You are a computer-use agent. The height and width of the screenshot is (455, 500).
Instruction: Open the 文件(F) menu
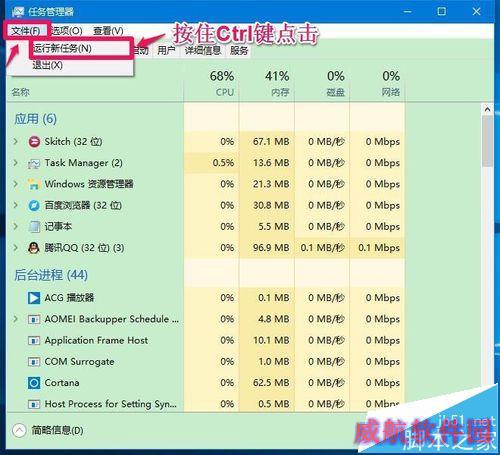26,31
